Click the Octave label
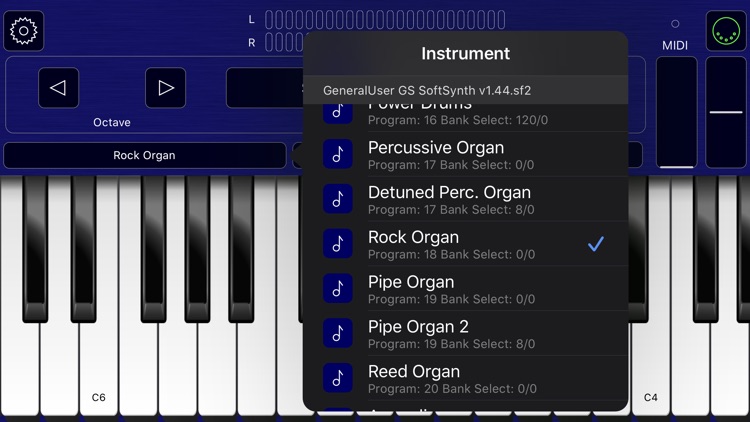This screenshot has height=422, width=750. (112, 122)
